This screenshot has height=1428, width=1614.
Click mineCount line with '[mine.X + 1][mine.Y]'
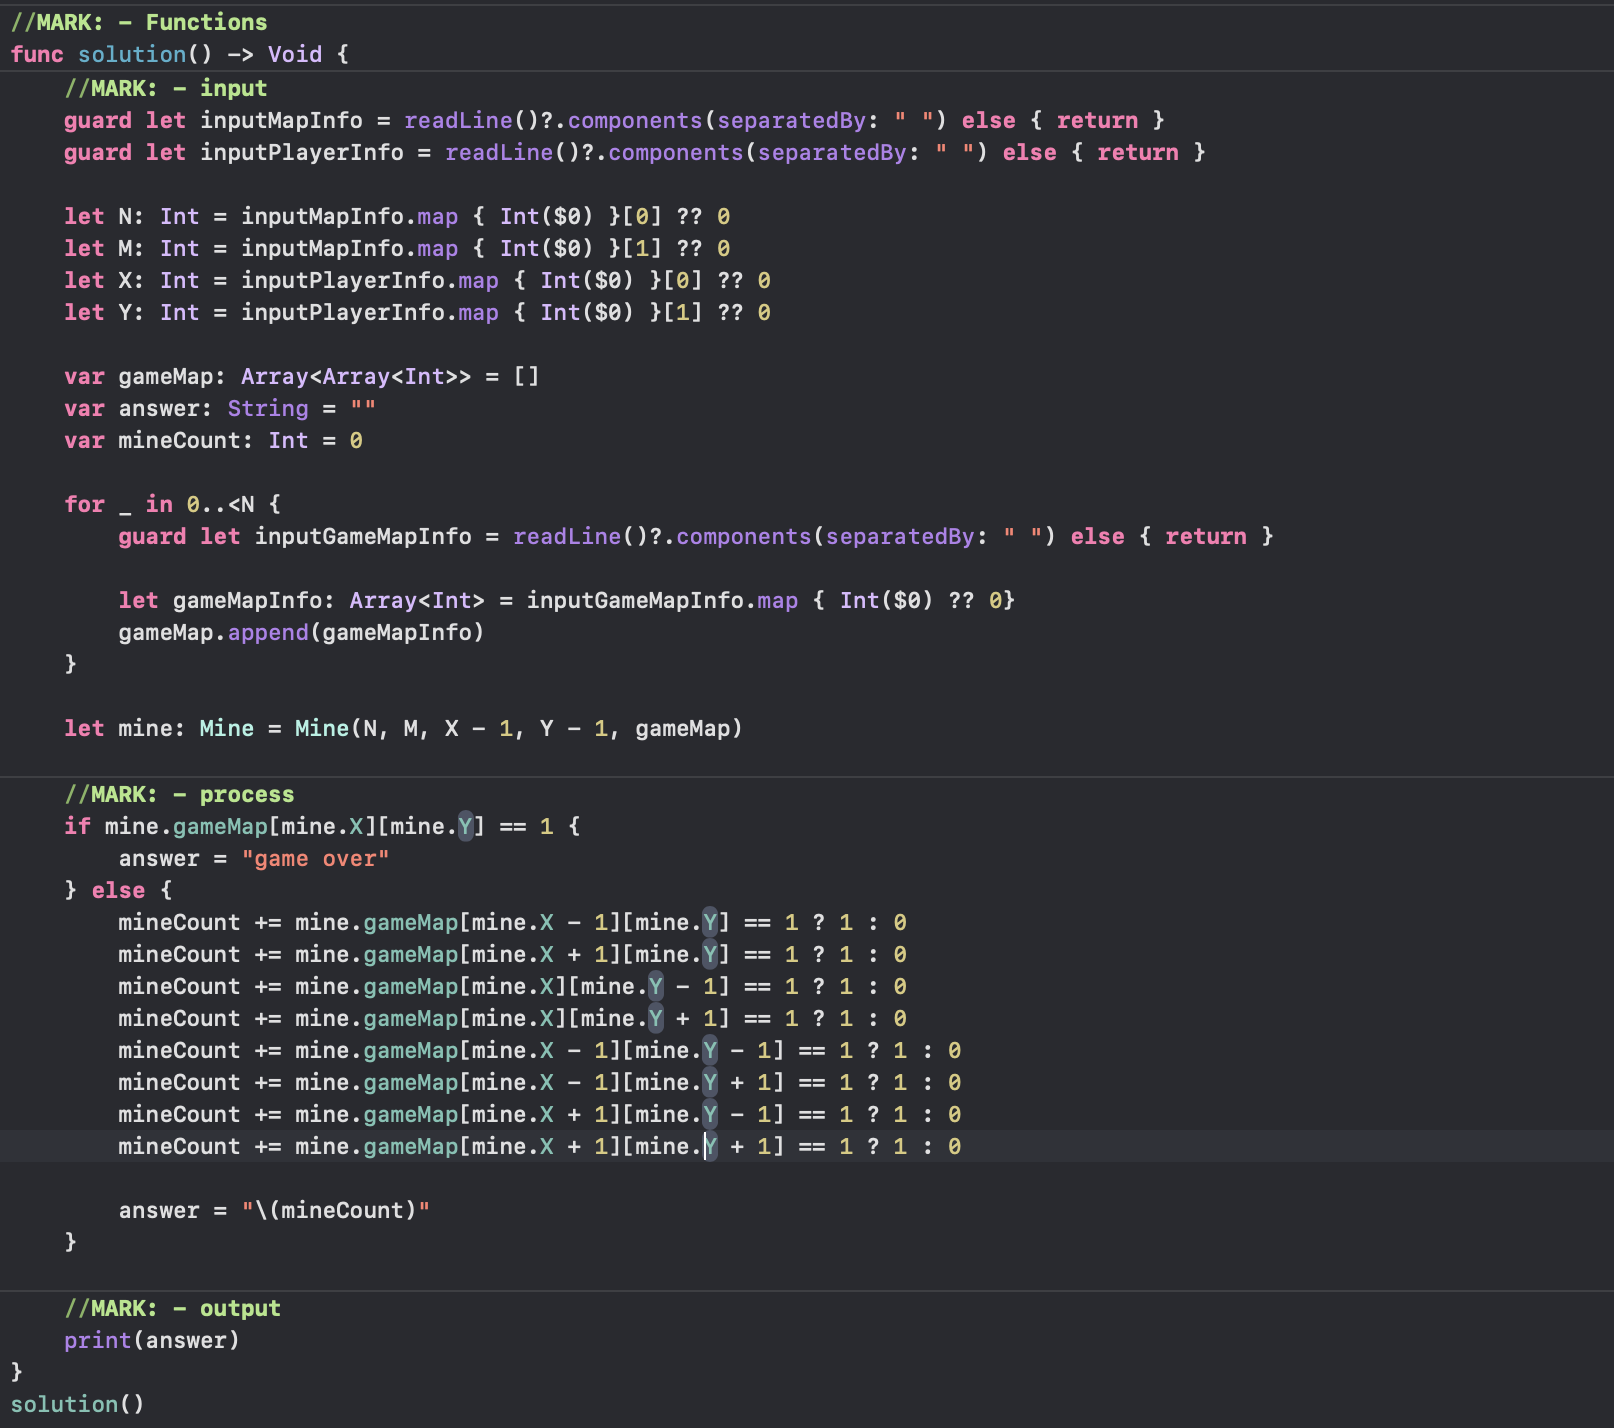(x=513, y=954)
